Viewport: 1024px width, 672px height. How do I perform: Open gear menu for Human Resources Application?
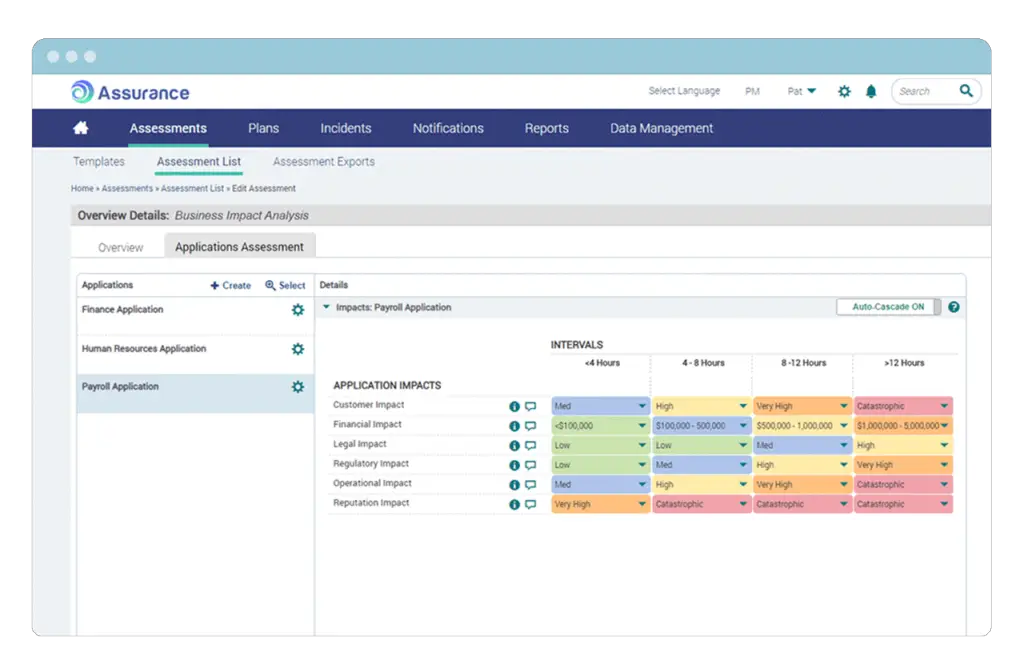(x=298, y=349)
